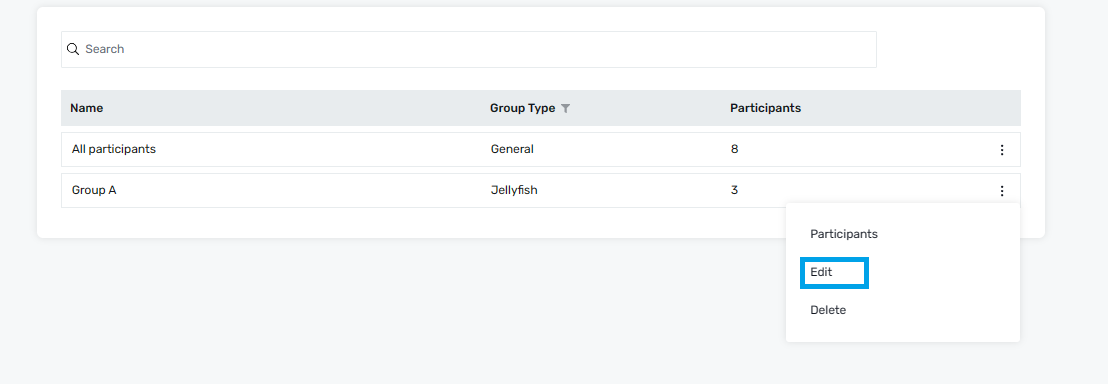Click the search magnifier icon
The width and height of the screenshot is (1108, 384).
pos(72,49)
